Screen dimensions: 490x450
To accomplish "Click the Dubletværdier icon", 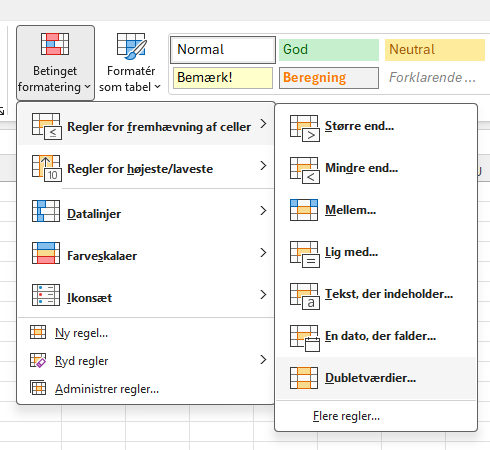I will 304,378.
